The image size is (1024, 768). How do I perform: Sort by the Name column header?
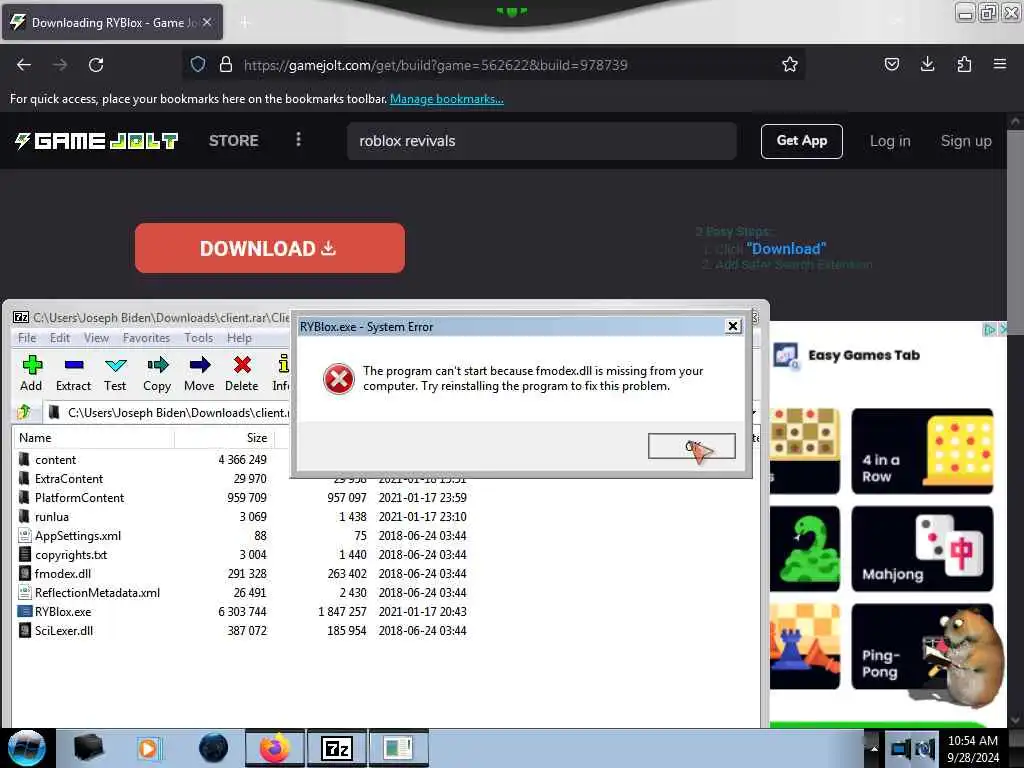93,438
